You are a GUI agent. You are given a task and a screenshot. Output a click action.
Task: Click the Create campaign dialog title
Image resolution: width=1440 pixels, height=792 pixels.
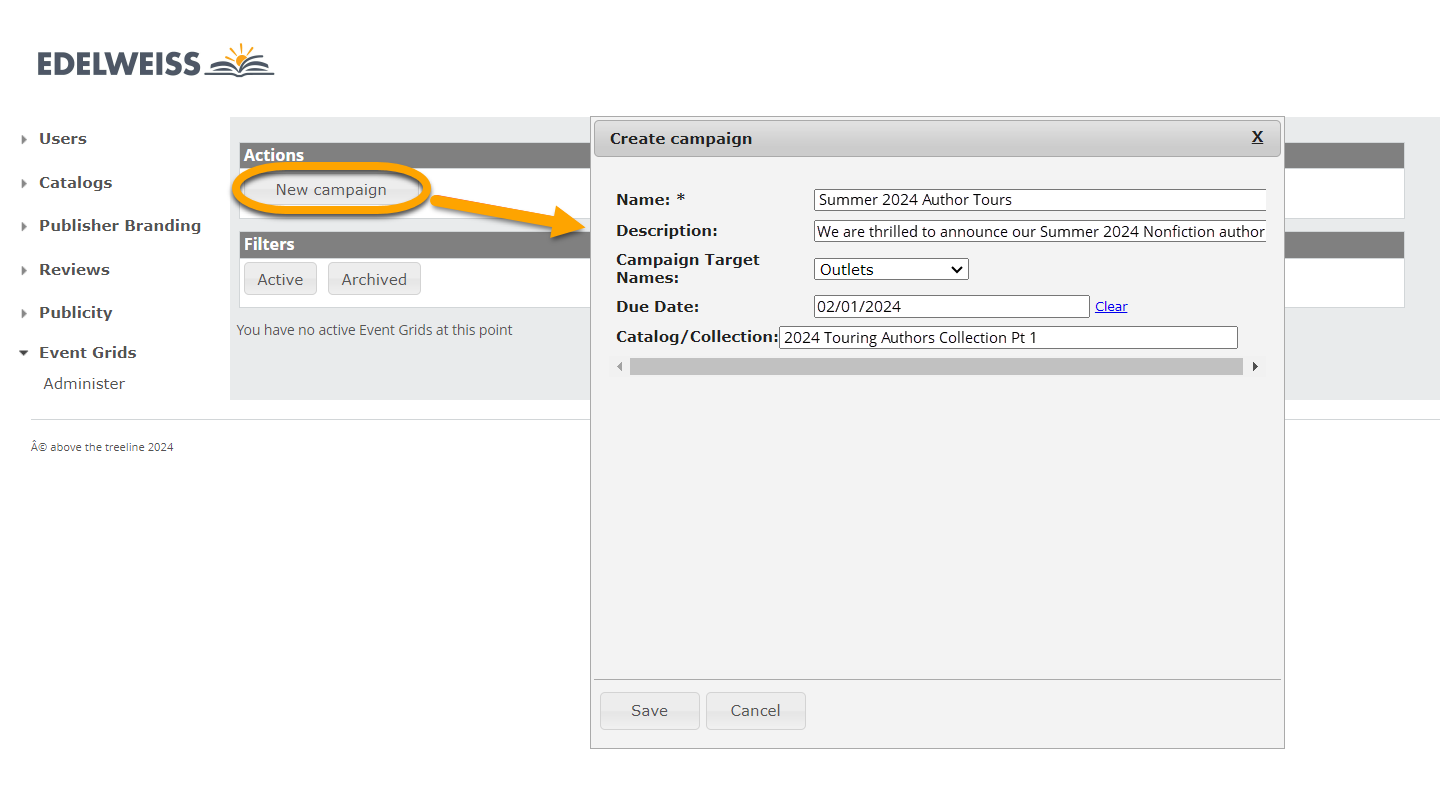[681, 139]
